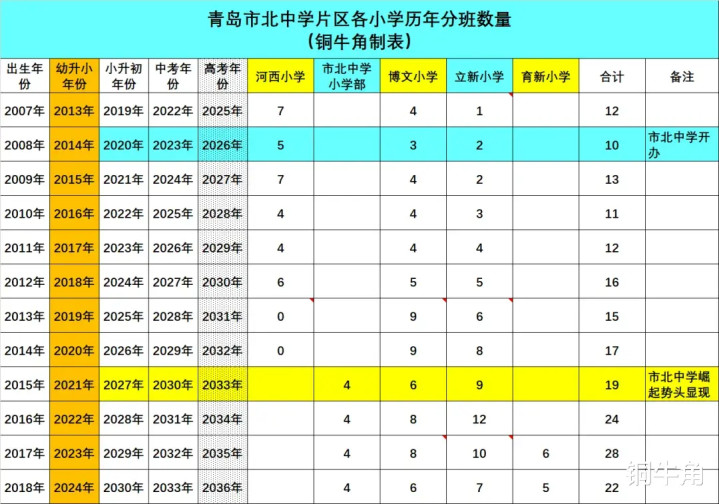Select the 幼升小年份 orange header
This screenshot has height=504, width=719.
[74, 76]
